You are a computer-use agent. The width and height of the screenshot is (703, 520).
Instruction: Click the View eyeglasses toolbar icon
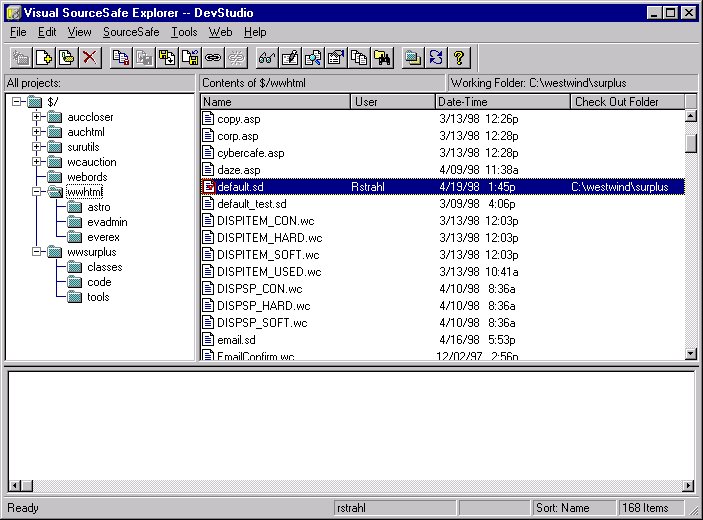point(267,57)
